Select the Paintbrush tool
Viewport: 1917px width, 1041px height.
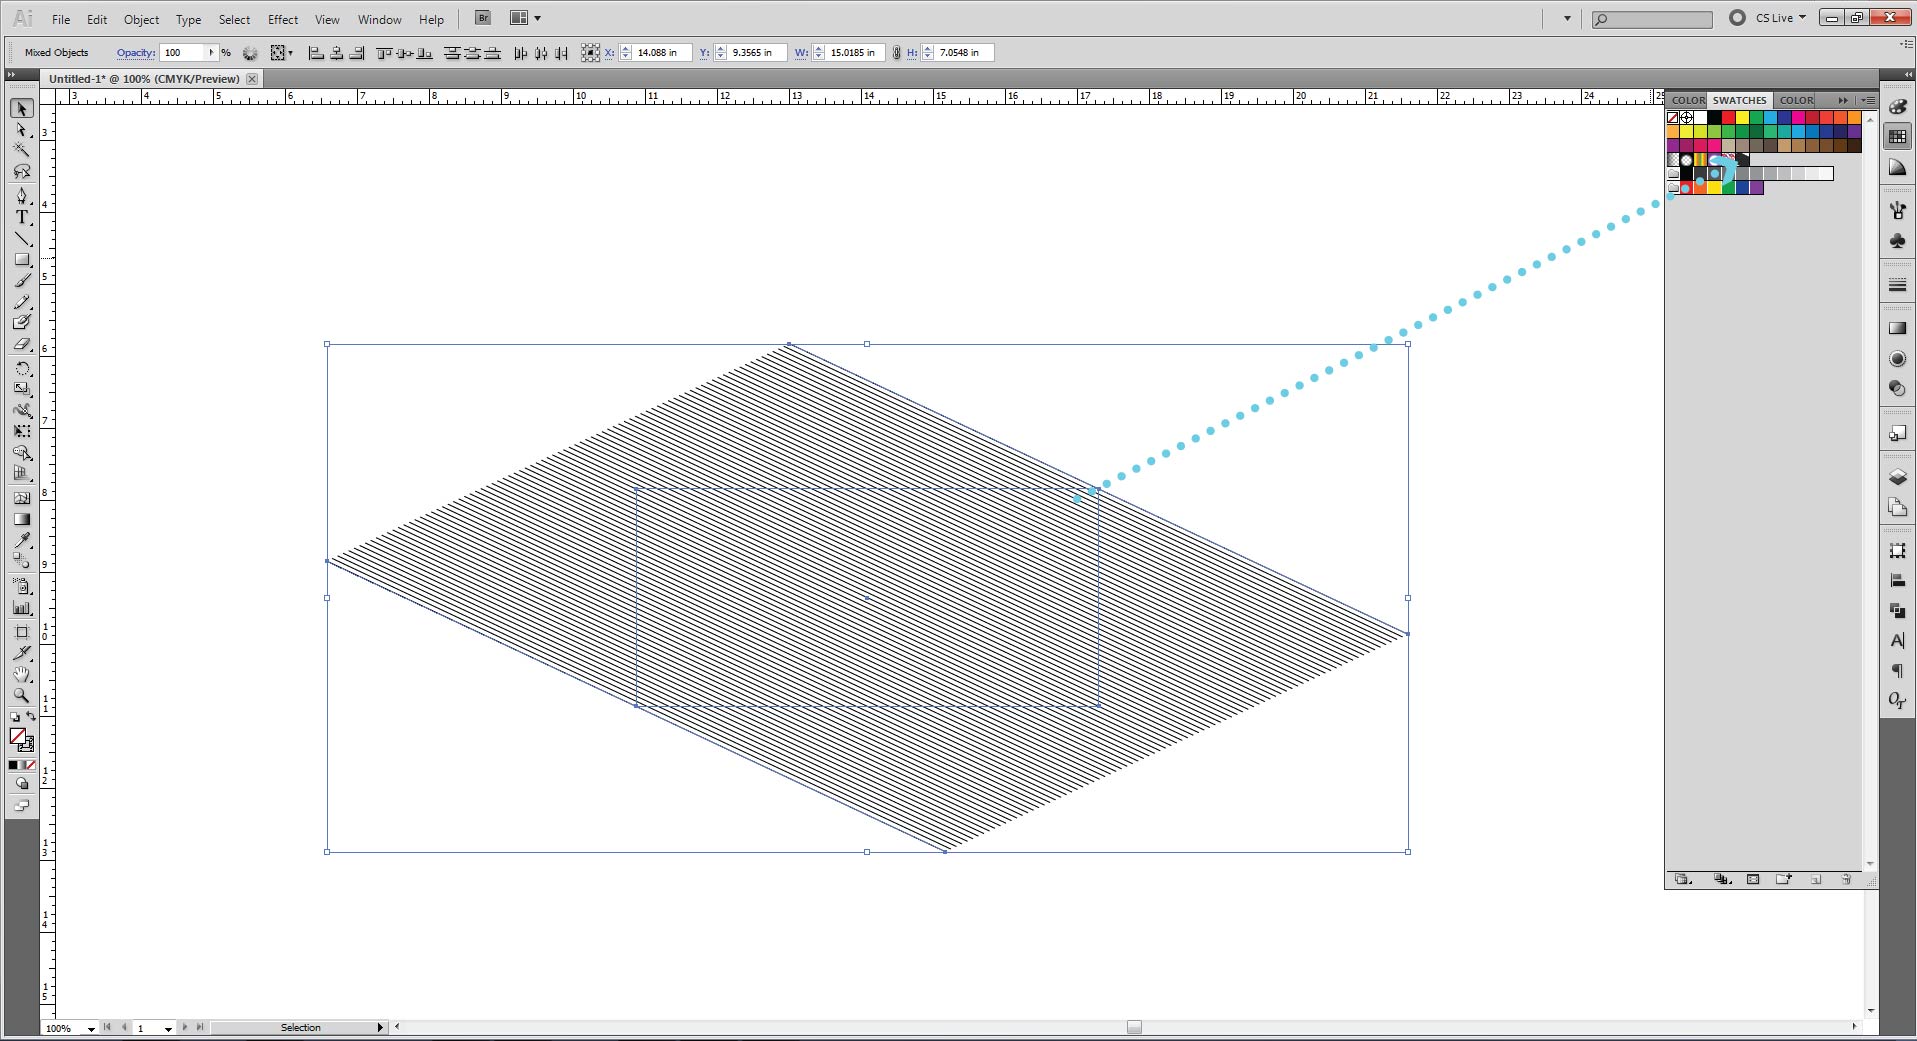pos(21,281)
